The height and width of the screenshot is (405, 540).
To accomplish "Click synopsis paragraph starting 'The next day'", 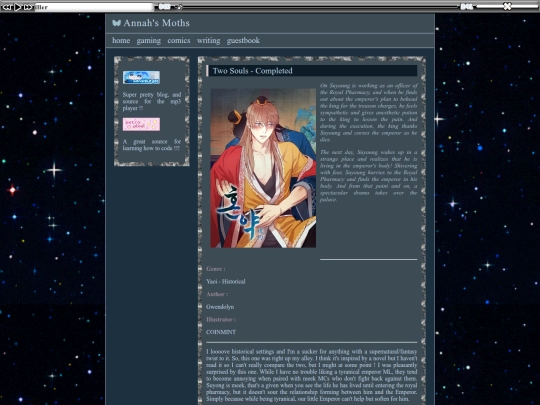I will coord(368,176).
